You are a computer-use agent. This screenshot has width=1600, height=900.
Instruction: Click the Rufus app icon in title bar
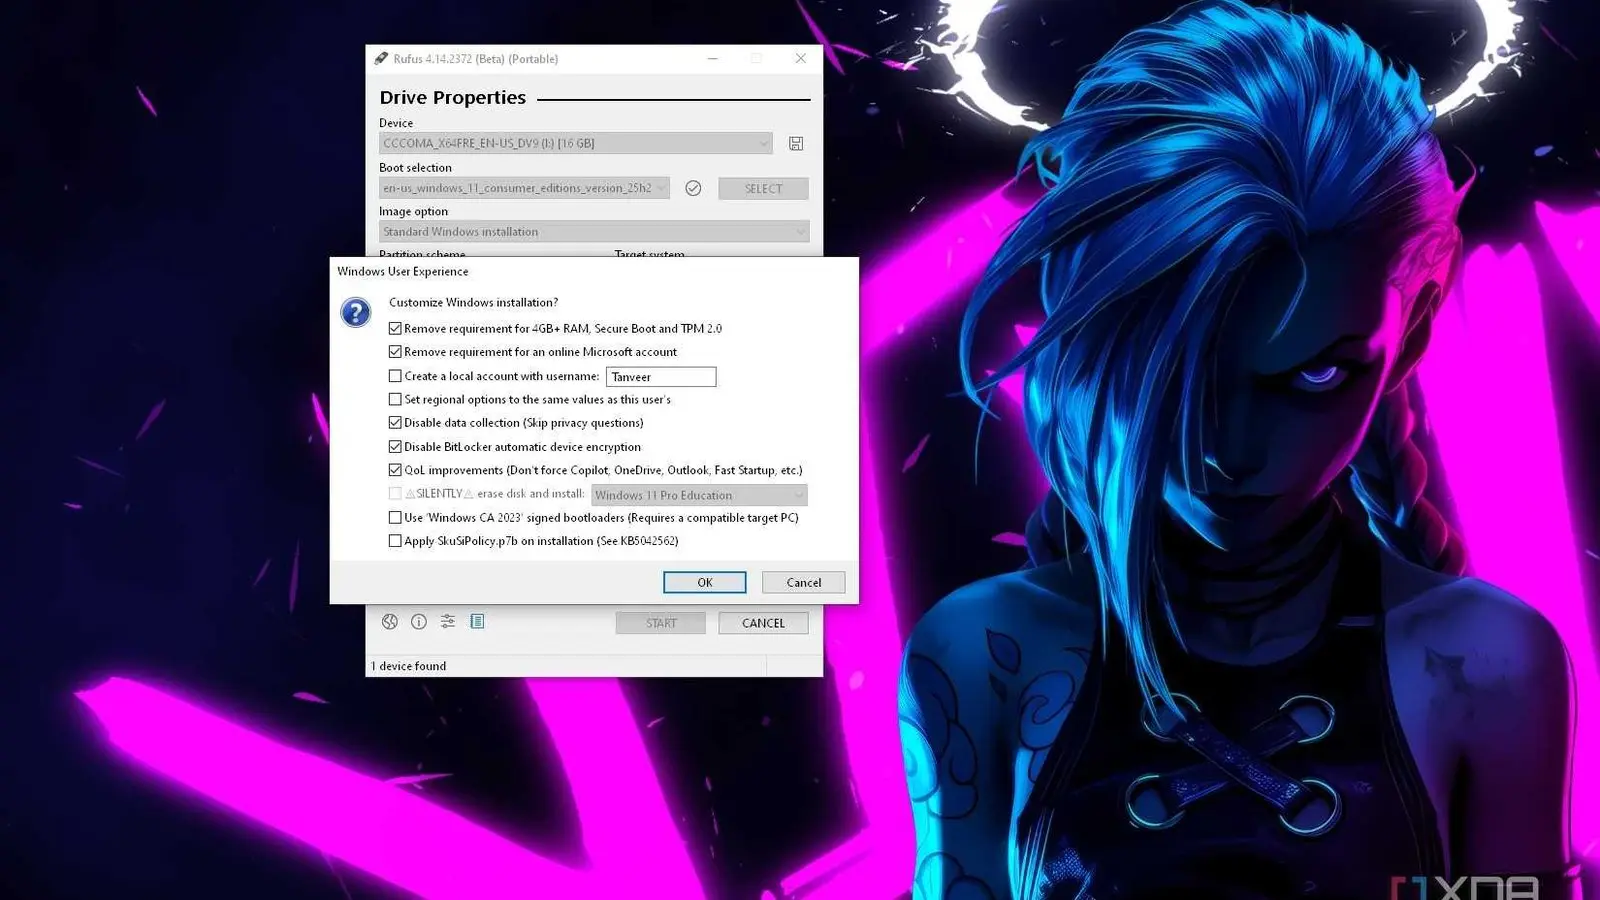[x=381, y=59]
